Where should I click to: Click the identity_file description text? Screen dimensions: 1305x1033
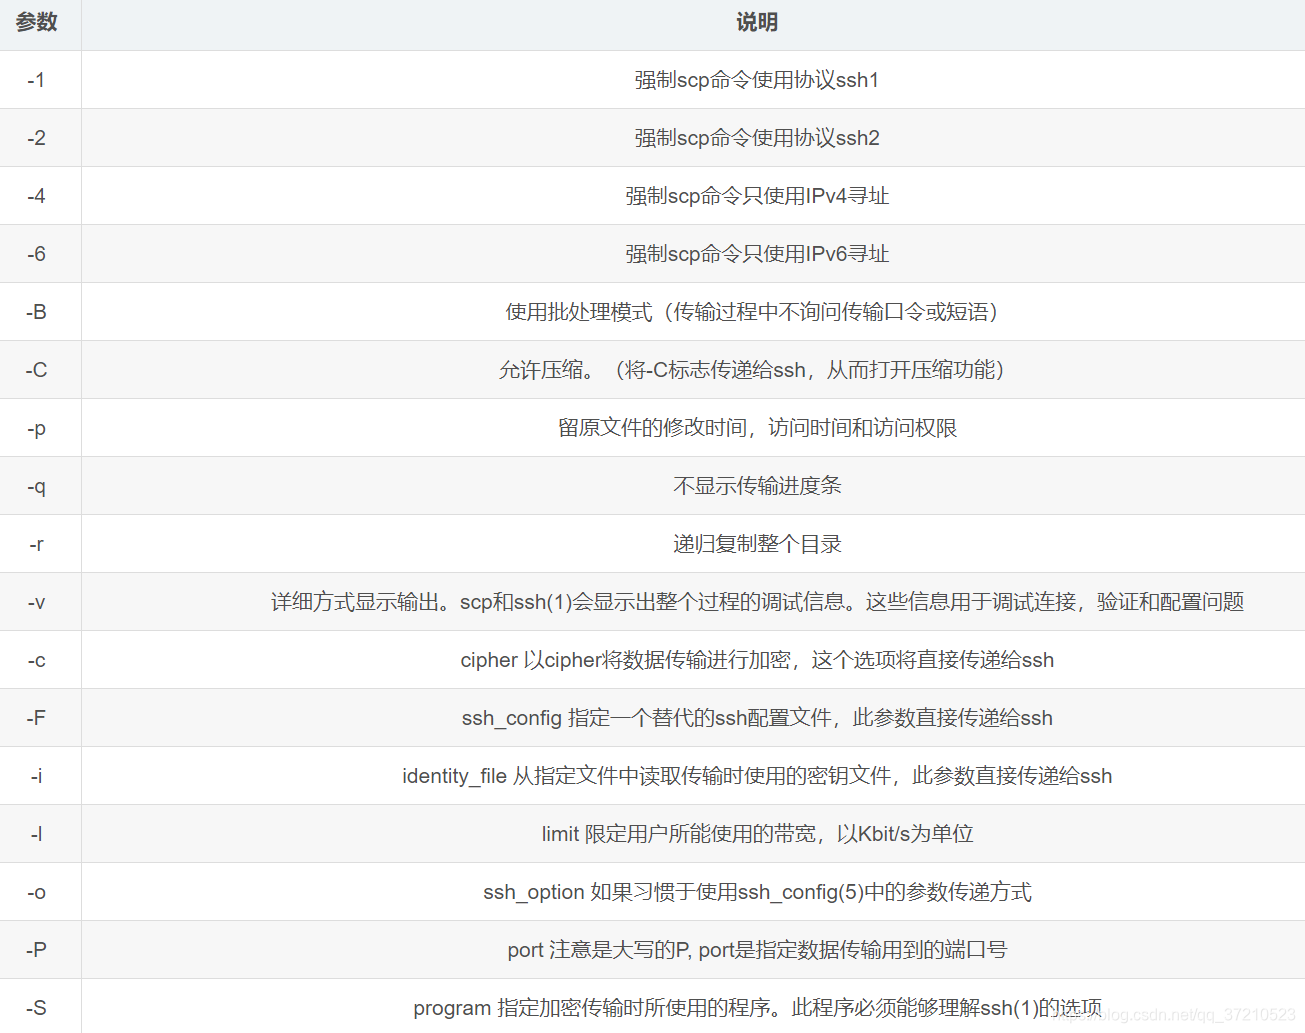tap(757, 776)
